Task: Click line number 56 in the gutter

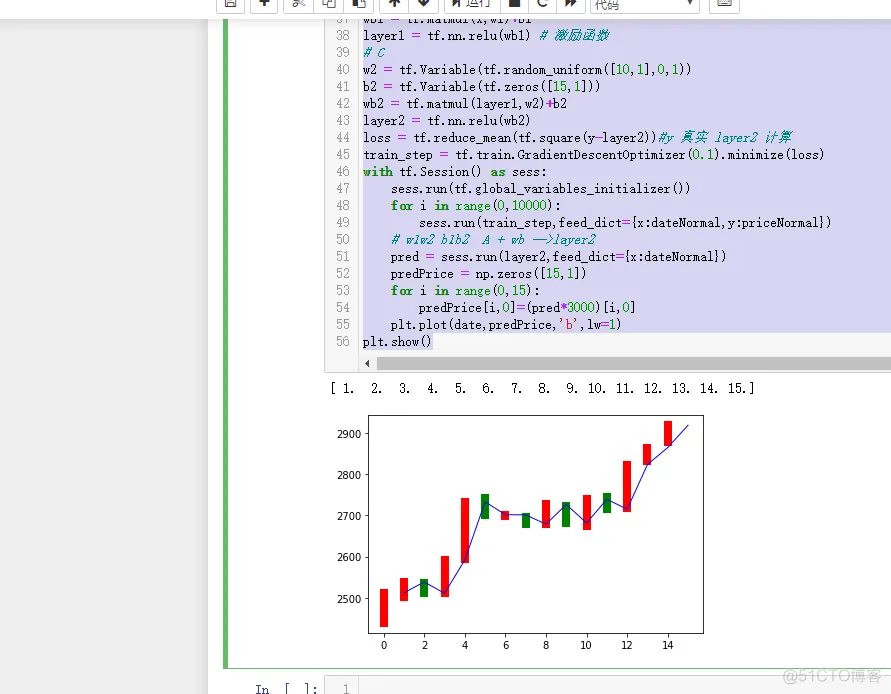Action: 343,342
